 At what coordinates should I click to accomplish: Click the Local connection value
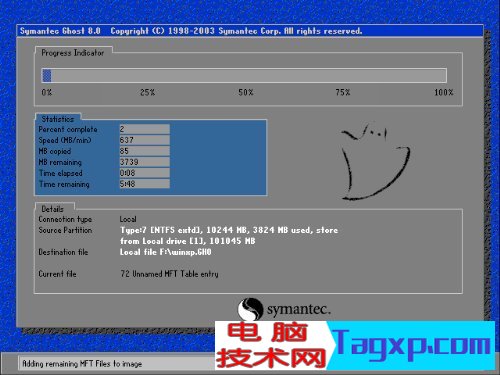click(128, 219)
